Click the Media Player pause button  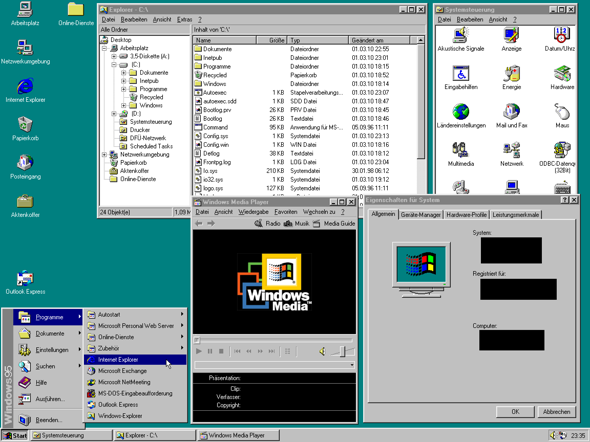click(210, 351)
